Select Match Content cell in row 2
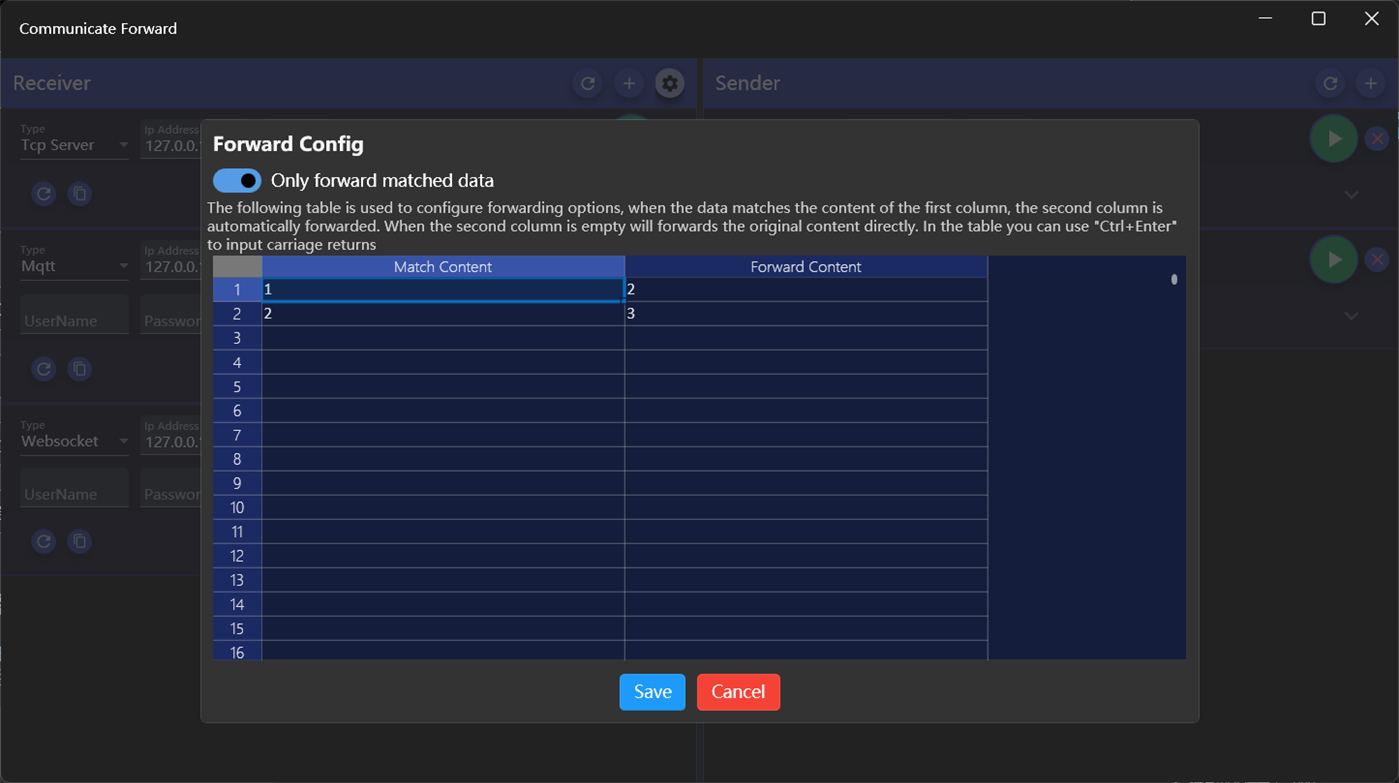This screenshot has height=783, width=1399. (x=443, y=313)
